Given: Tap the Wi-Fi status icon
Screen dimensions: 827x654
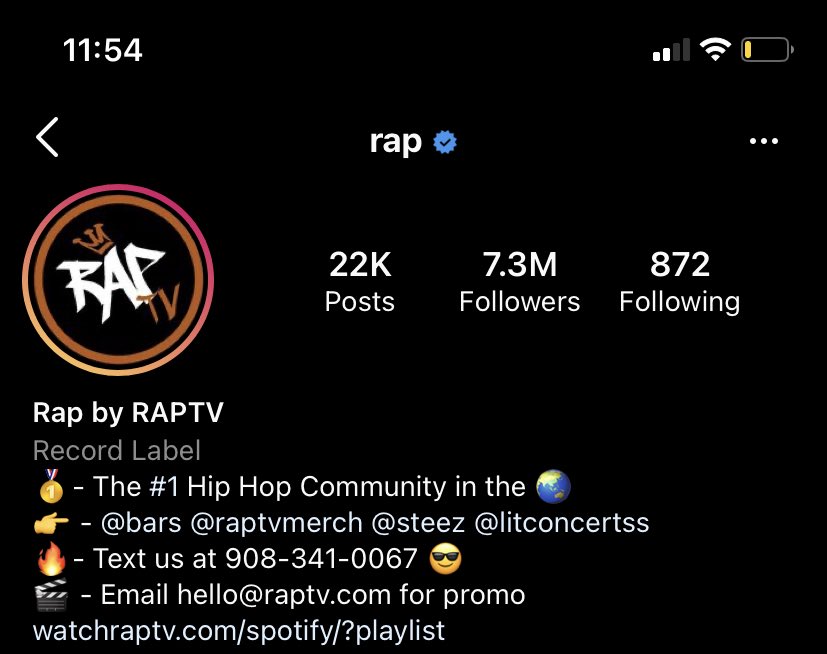Looking at the screenshot, I should click(x=715, y=50).
